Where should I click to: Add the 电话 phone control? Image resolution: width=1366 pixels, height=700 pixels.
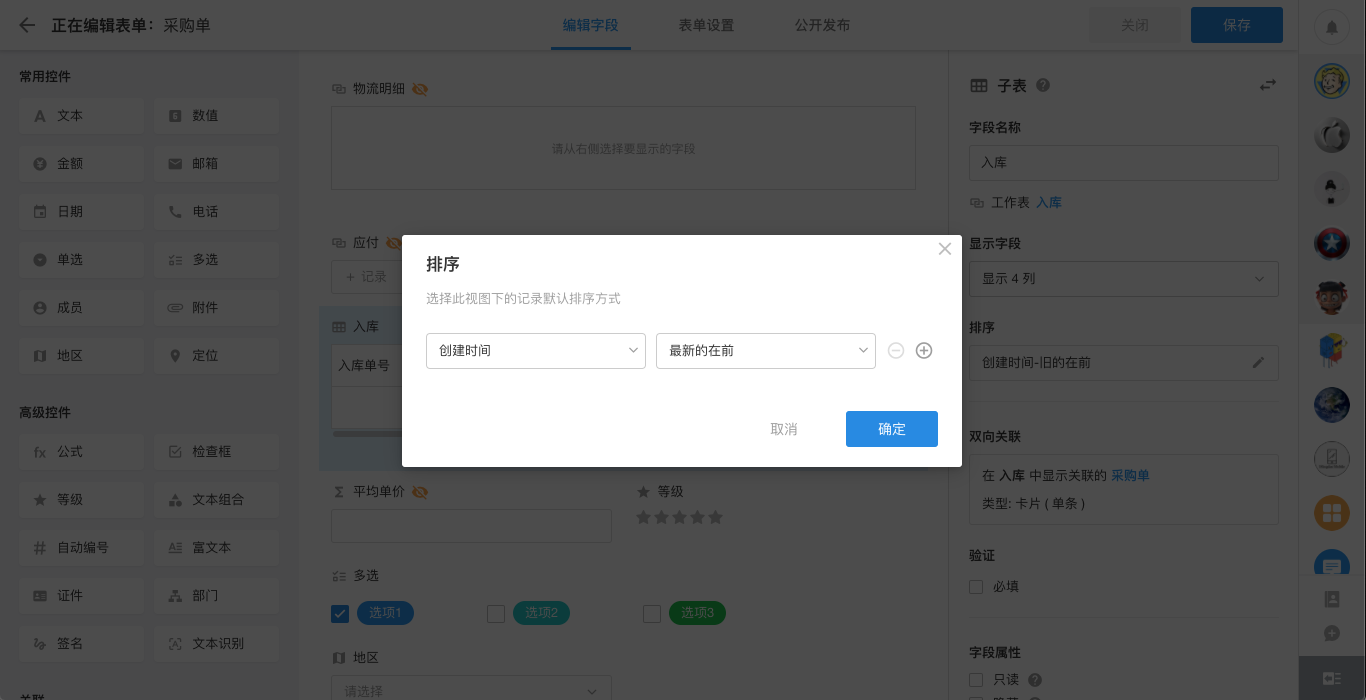(x=216, y=212)
